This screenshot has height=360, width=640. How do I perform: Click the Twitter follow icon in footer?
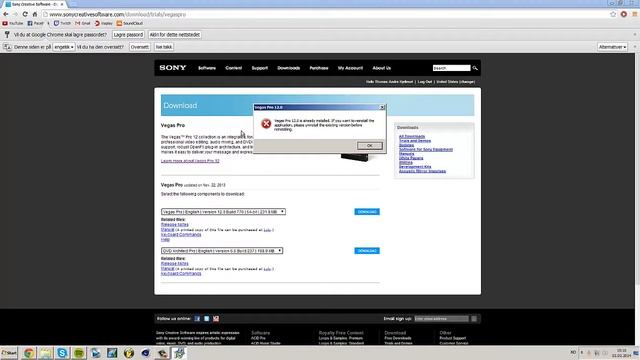(x=207, y=319)
